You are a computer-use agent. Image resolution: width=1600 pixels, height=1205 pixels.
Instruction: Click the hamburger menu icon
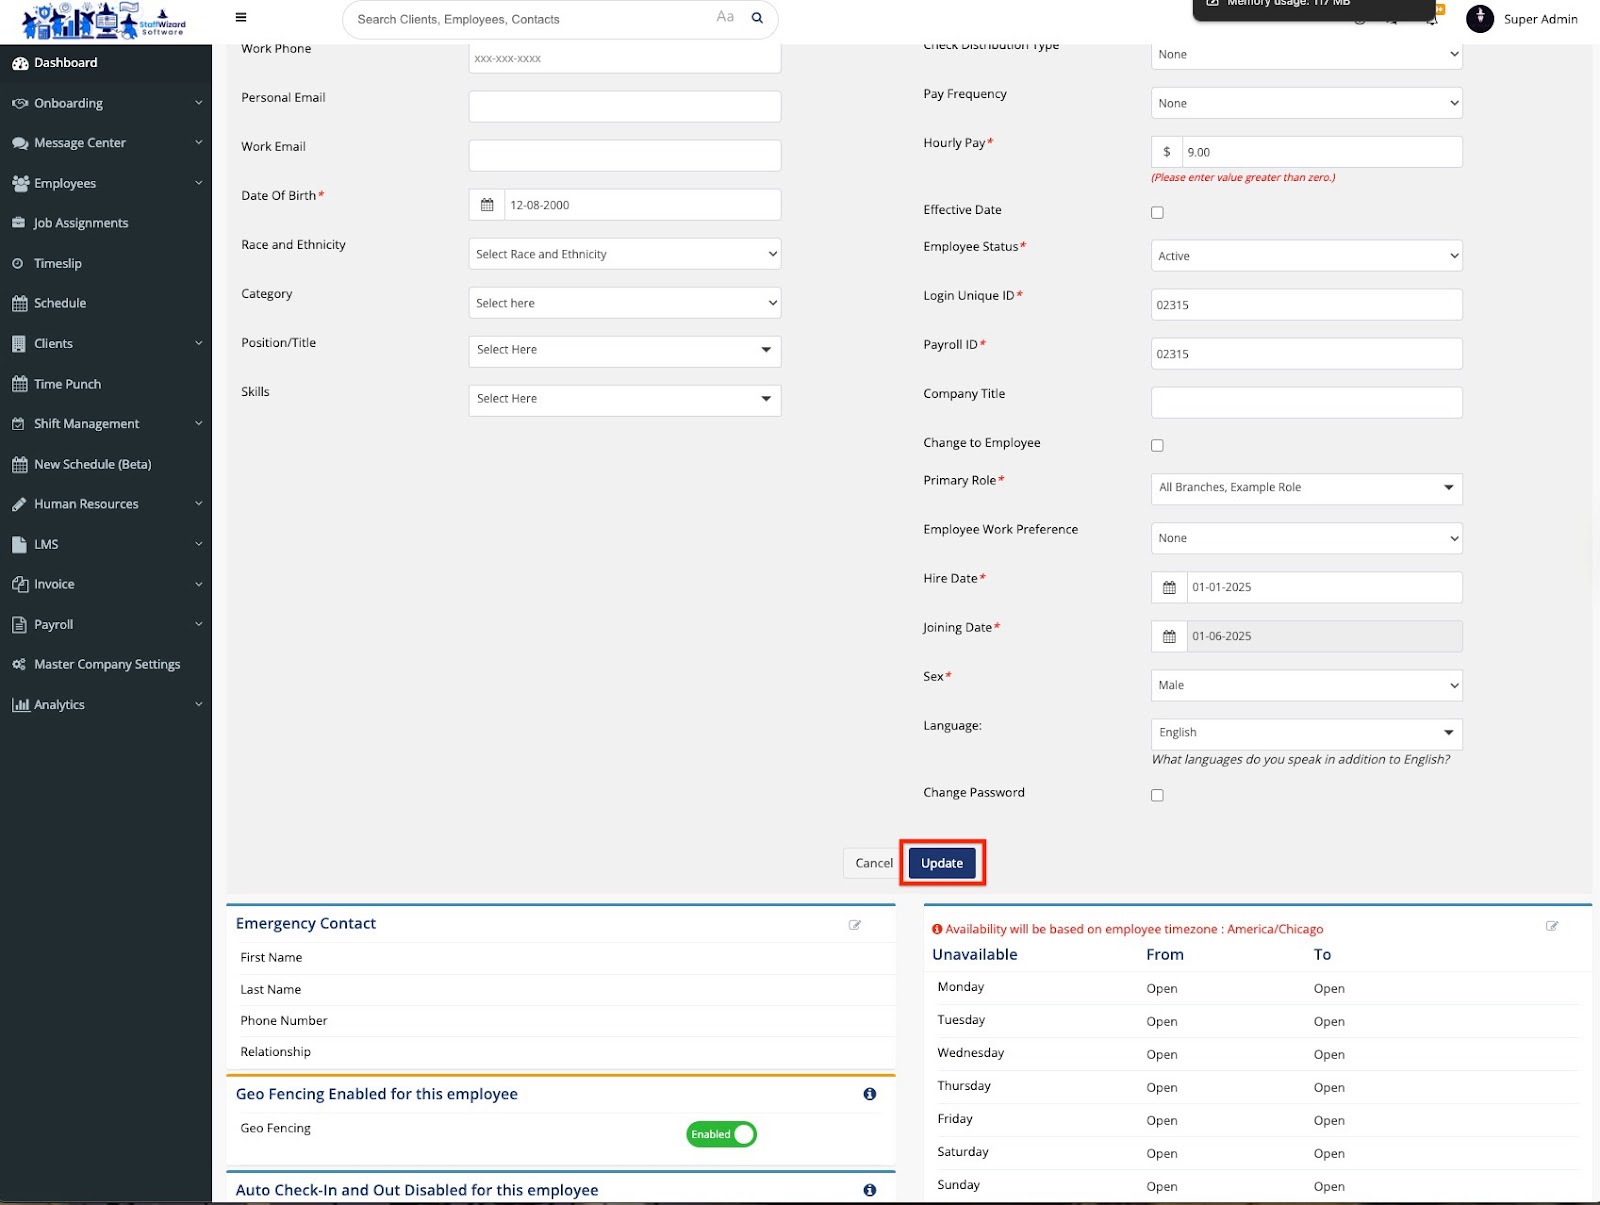click(x=240, y=18)
